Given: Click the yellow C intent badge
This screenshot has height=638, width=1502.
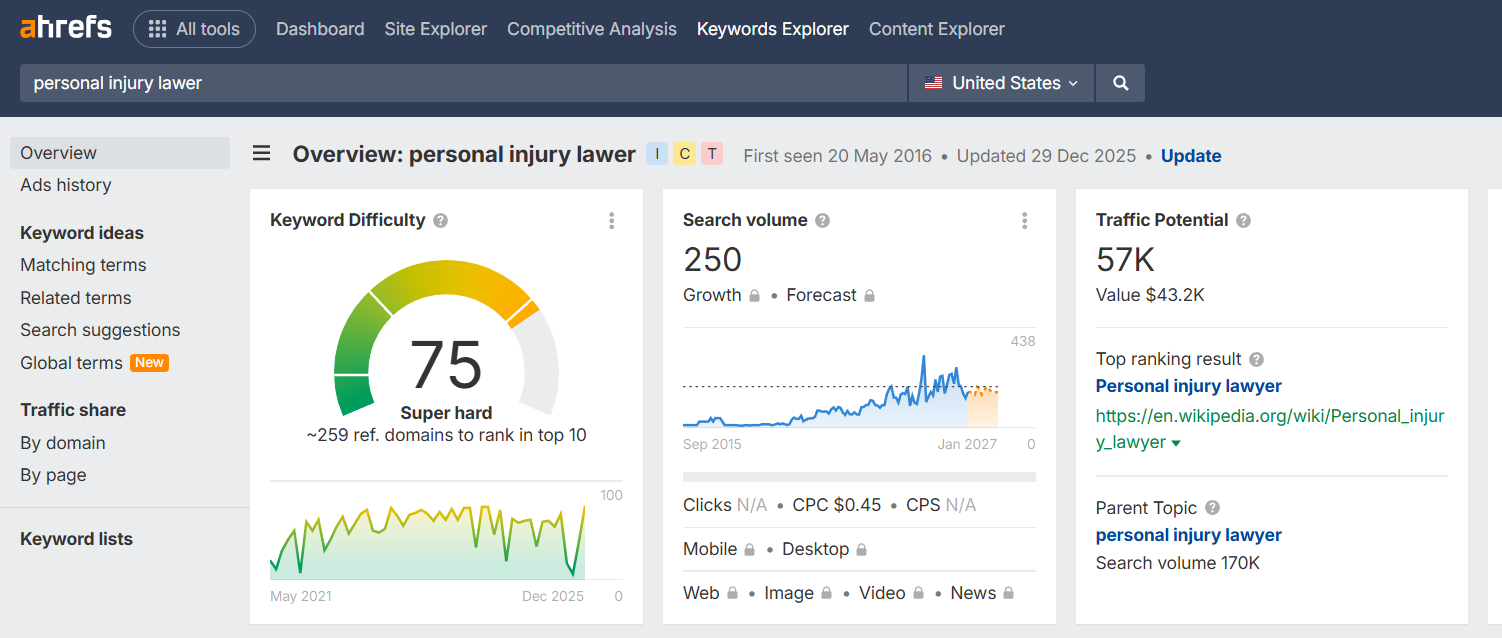Looking at the screenshot, I should 684,154.
